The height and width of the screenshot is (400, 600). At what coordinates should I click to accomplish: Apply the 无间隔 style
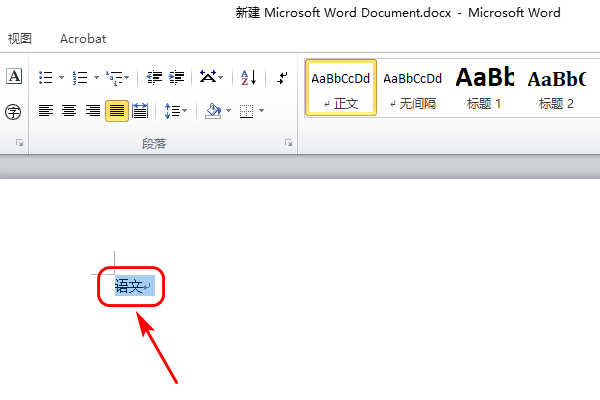tap(412, 88)
